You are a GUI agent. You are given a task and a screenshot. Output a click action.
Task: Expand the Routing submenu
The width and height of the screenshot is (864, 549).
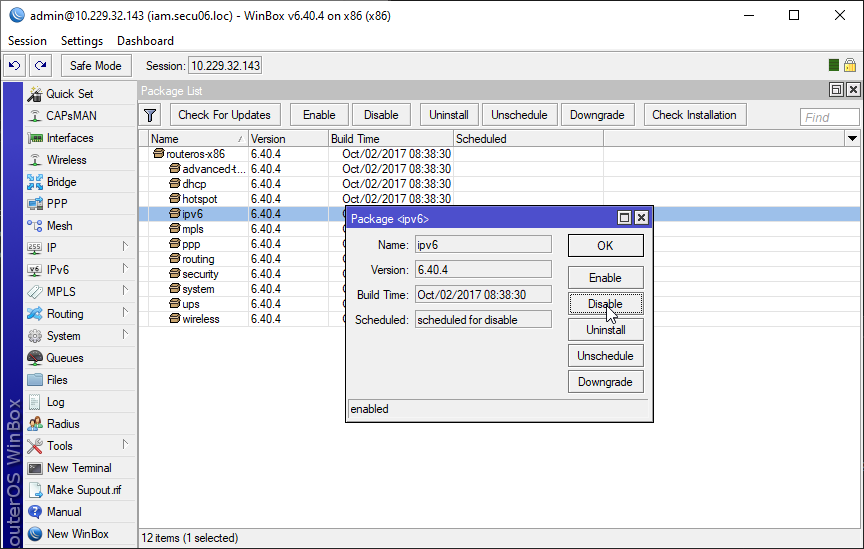point(125,314)
